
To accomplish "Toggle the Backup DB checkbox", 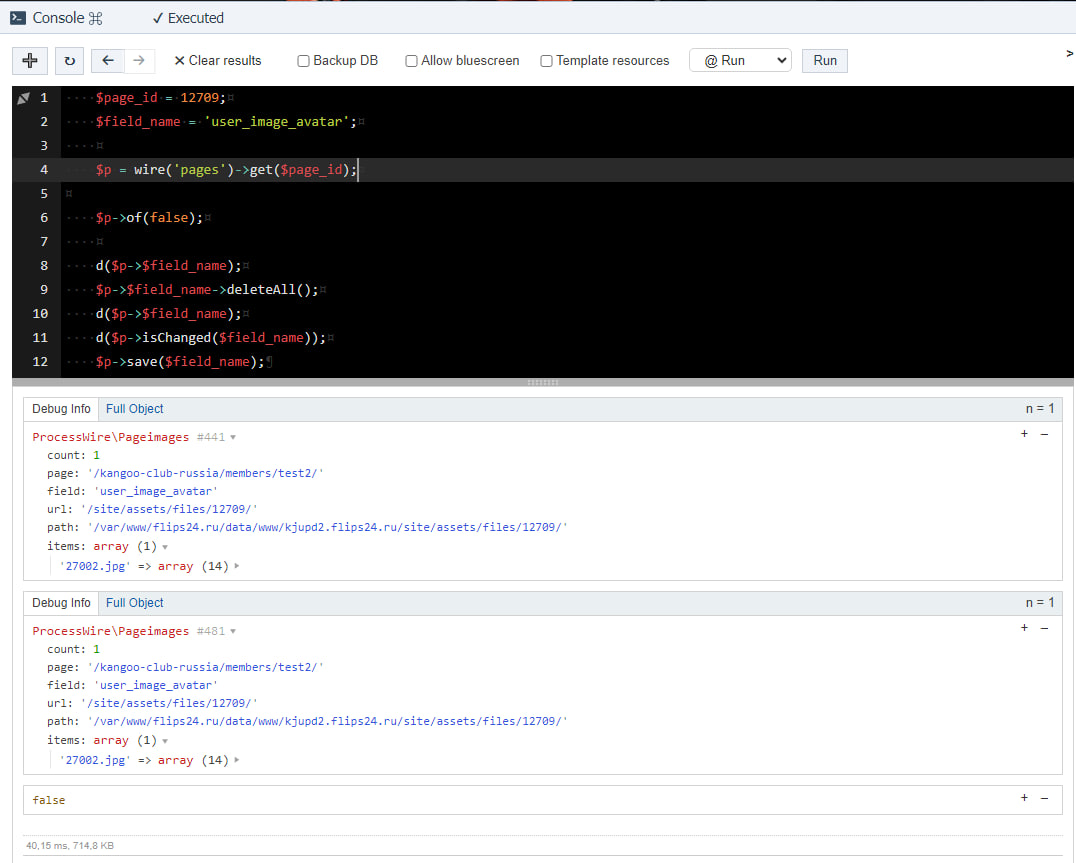I will [303, 61].
